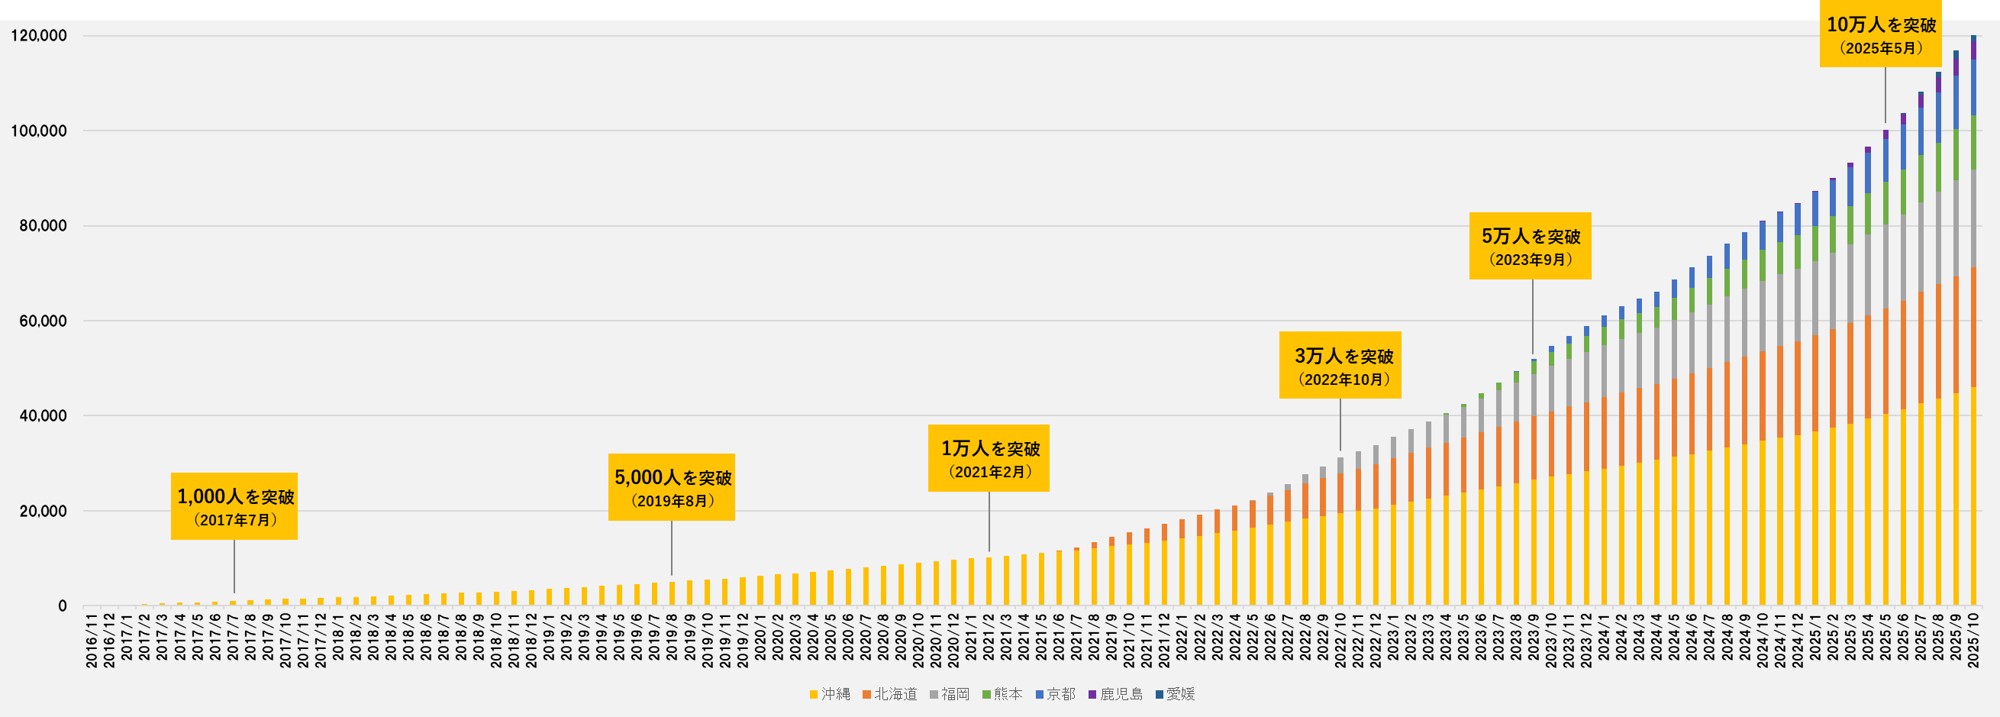The height and width of the screenshot is (717, 2000).
Task: Click the 北海道 orange legend swatch
Action: 867,694
